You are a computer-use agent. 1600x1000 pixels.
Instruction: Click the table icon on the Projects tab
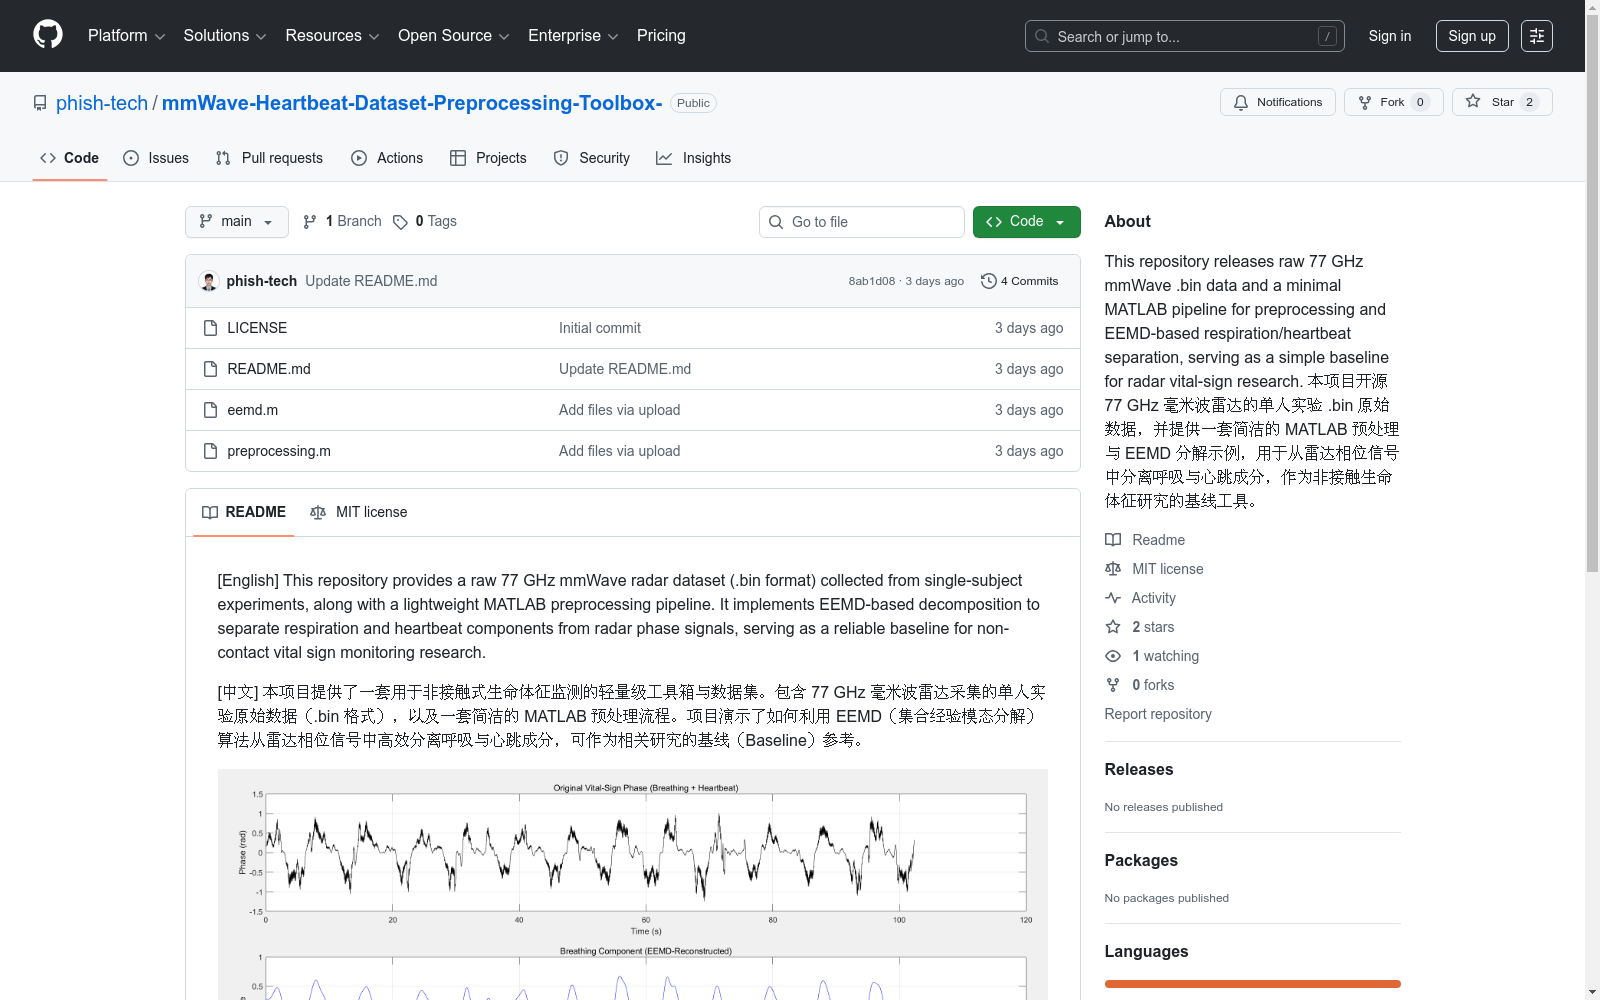[458, 158]
